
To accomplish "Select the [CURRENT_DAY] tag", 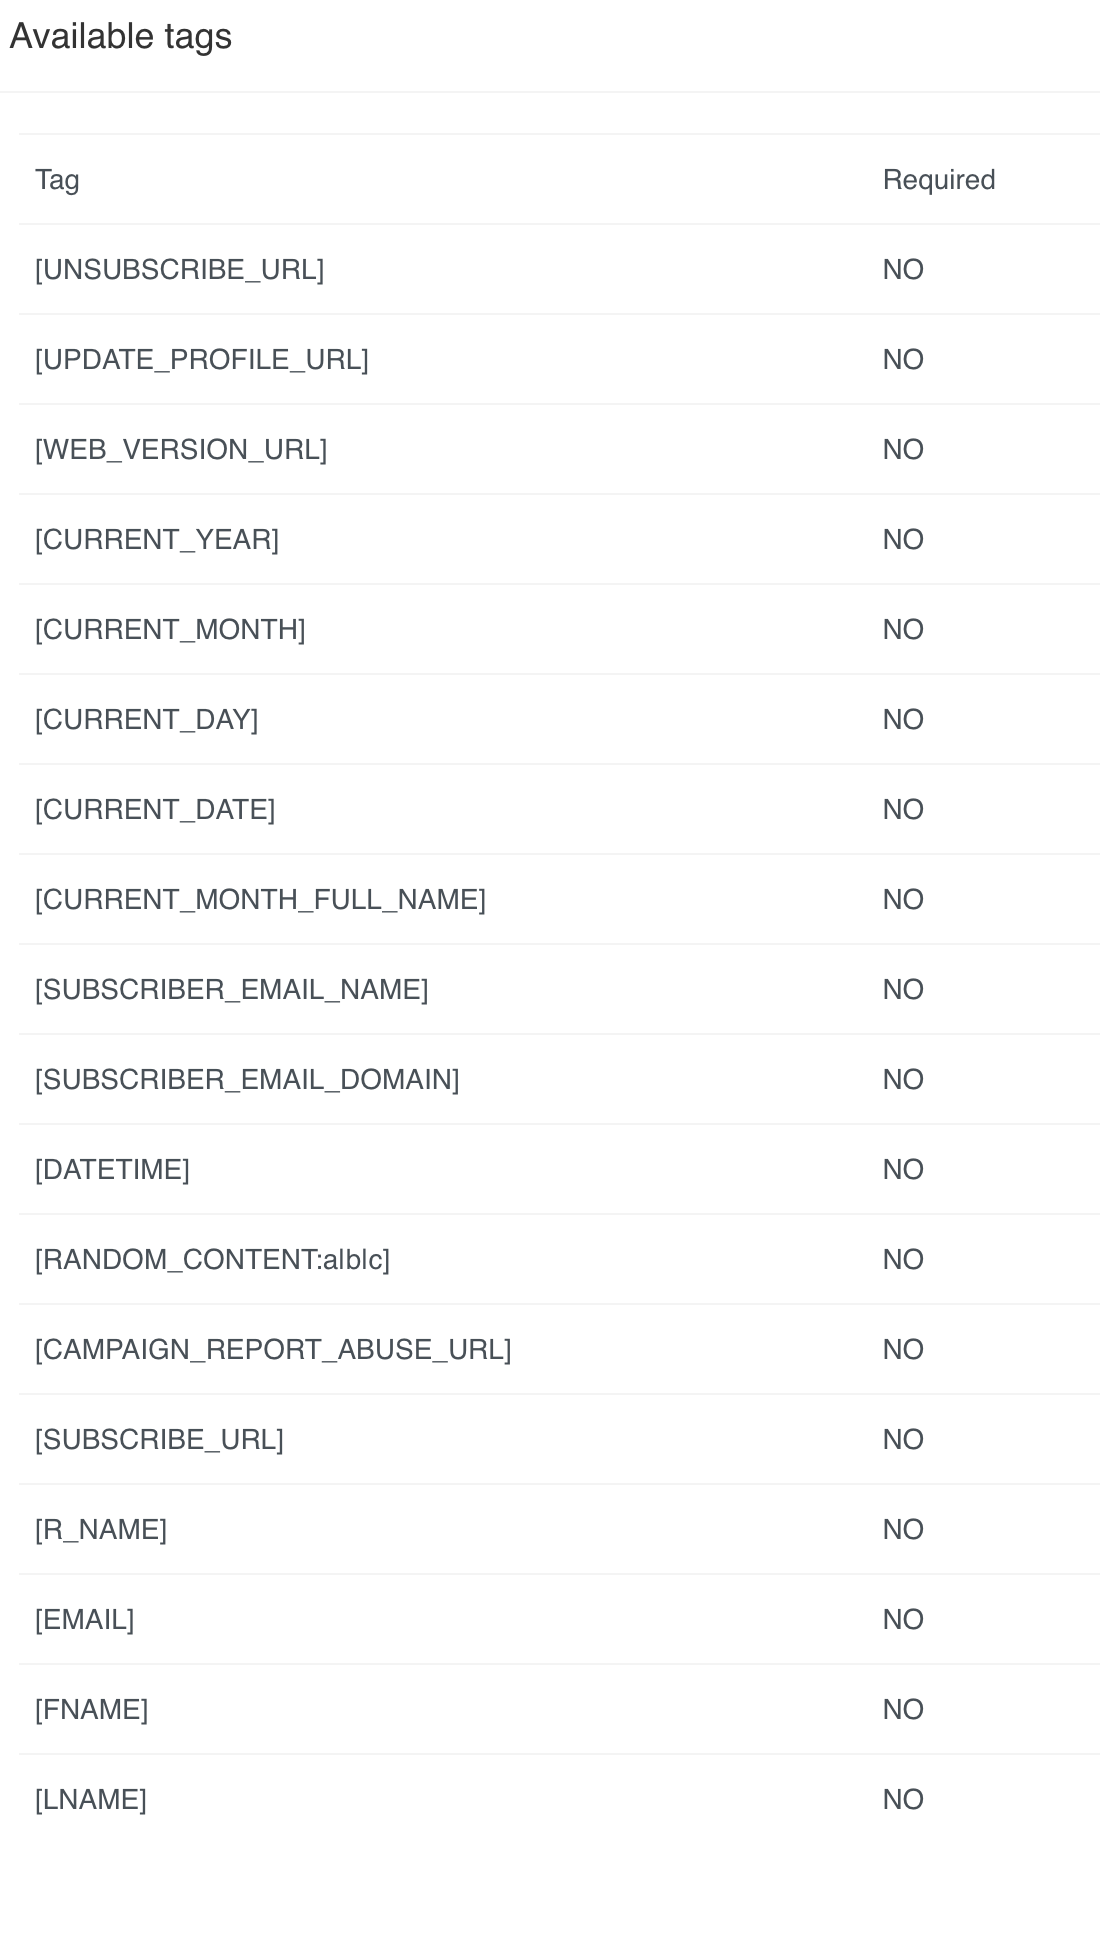I will pos(147,720).
